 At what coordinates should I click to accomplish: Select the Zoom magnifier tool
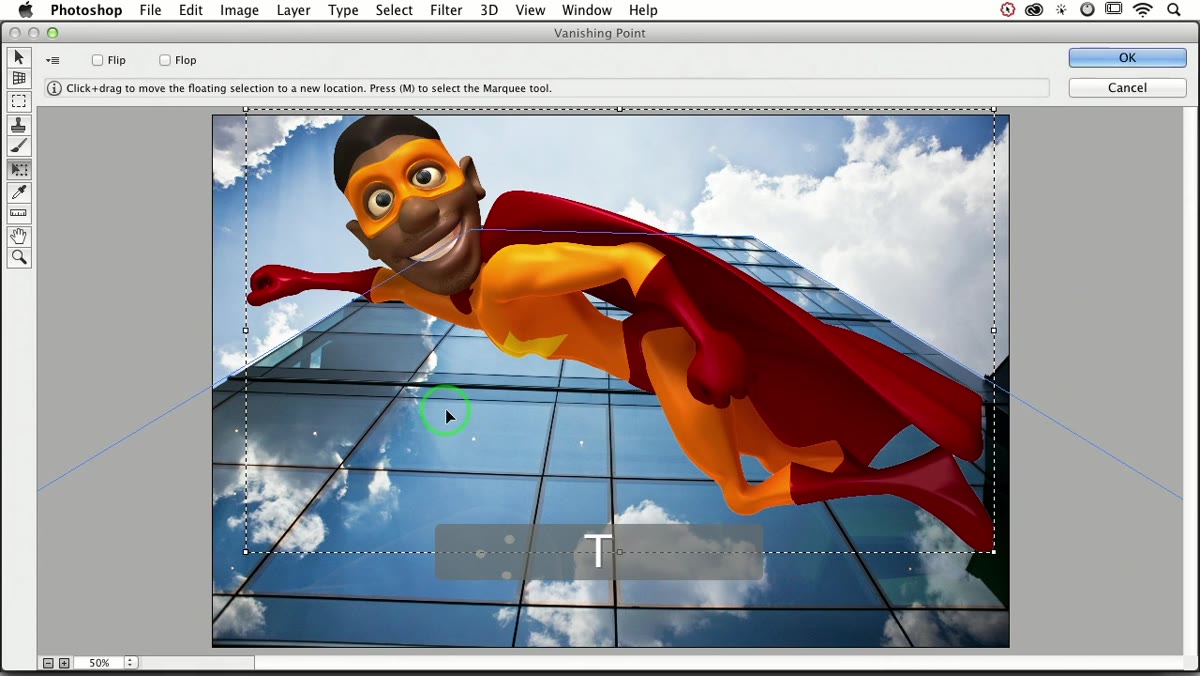[19, 258]
